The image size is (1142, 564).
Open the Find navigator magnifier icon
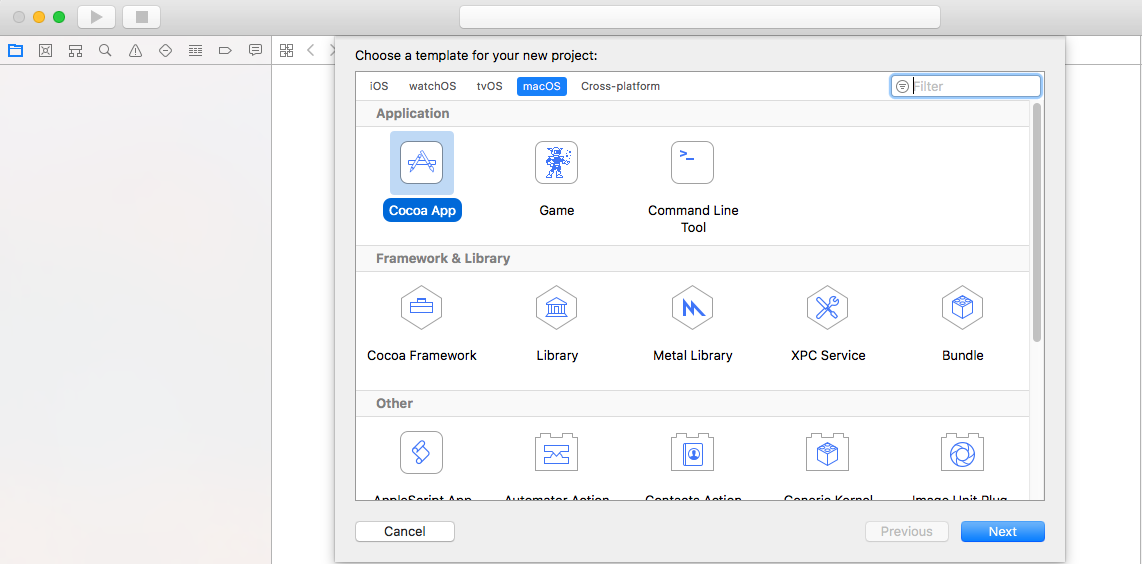coord(105,50)
